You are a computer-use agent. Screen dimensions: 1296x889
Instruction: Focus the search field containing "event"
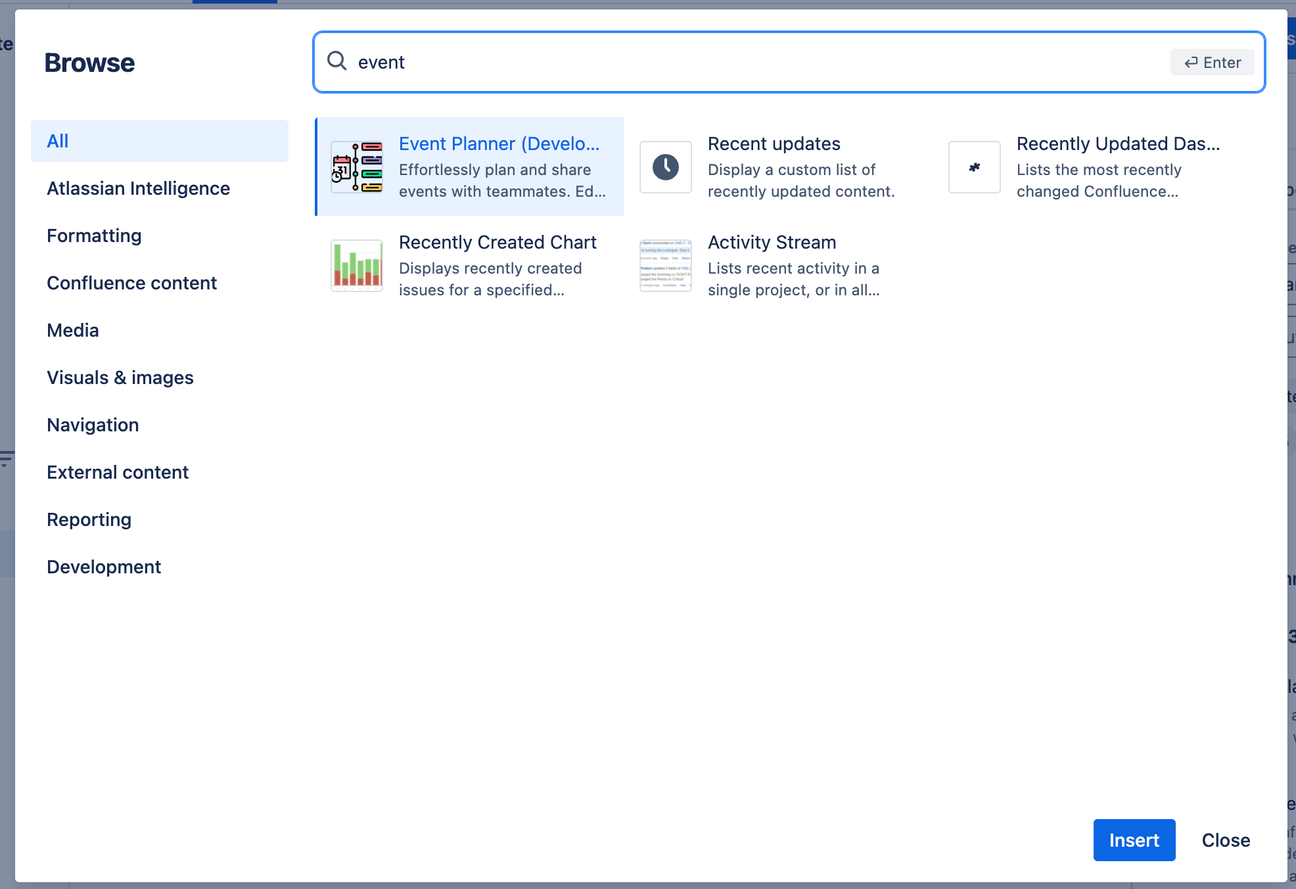[760, 62]
